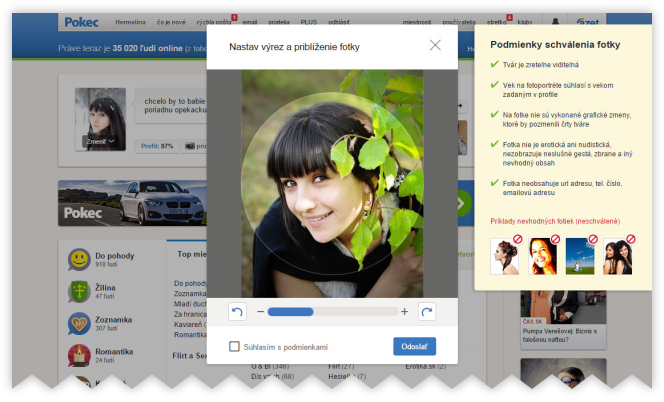Screen dimensions: 664x402
Task: Open the Hermelina profile menu item
Action: [130, 22]
